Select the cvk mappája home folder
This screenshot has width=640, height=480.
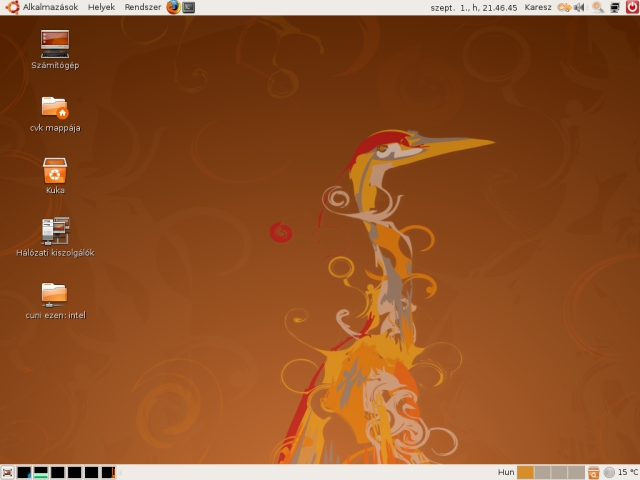[55, 114]
